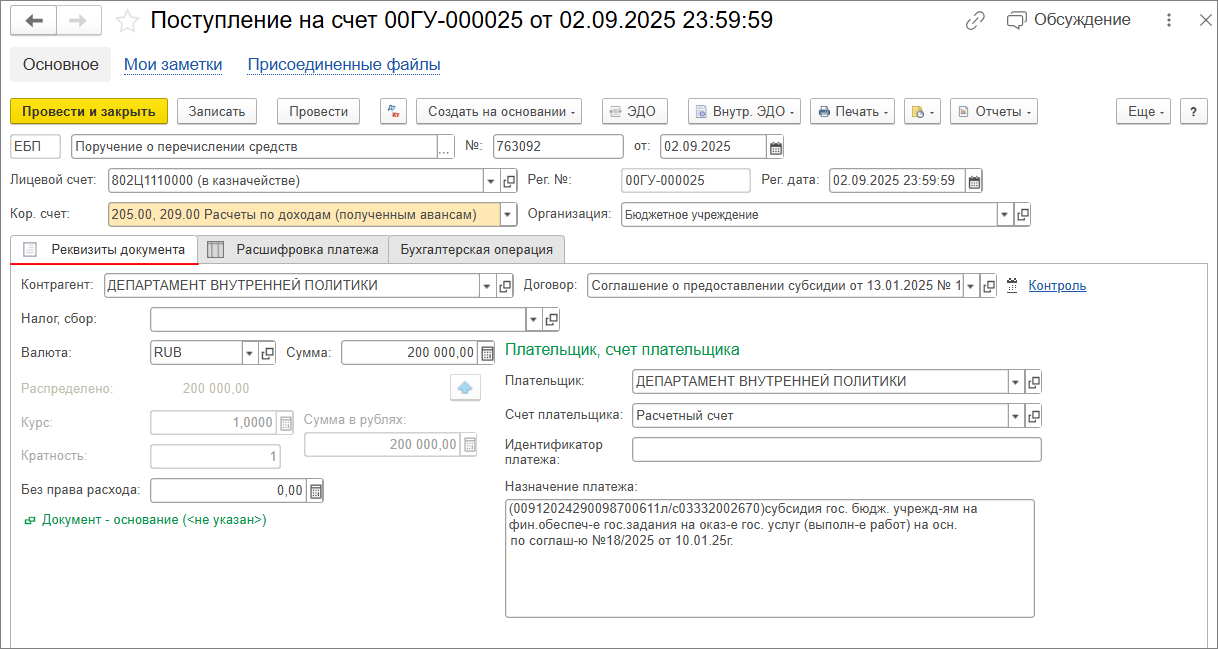Add document to favorites with star icon

click(127, 21)
